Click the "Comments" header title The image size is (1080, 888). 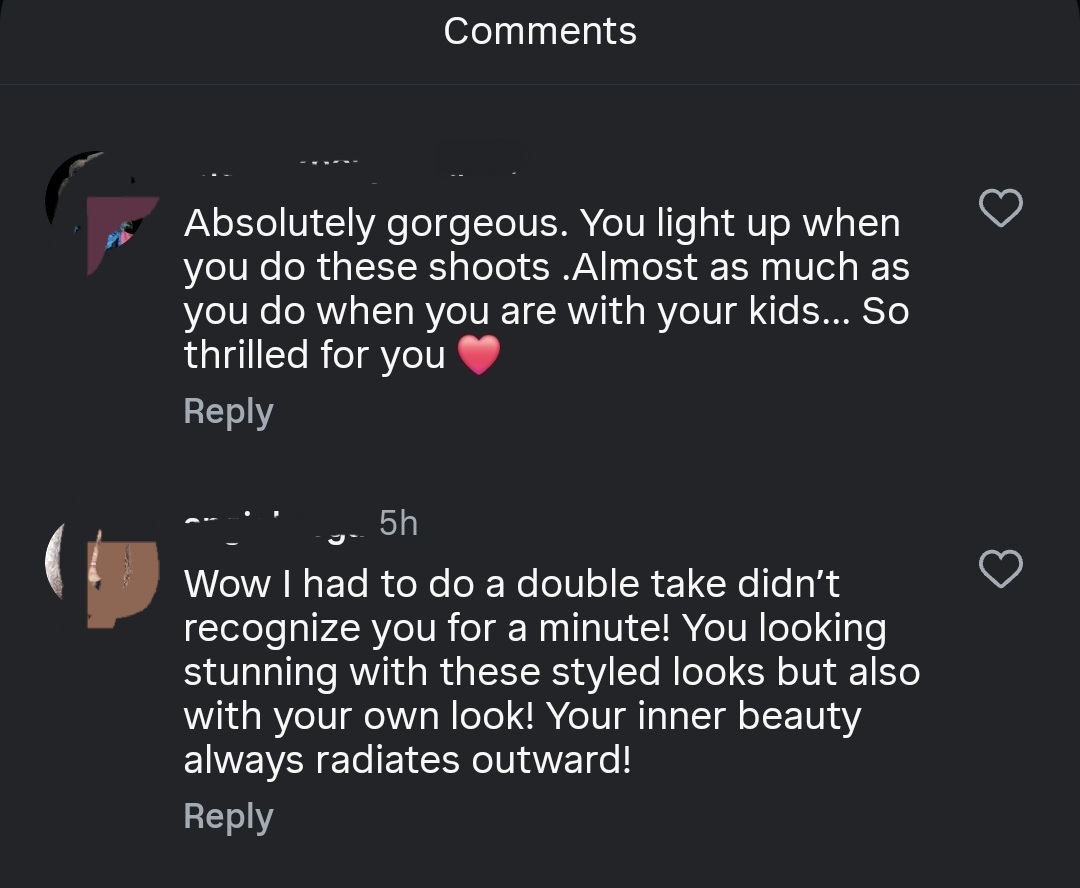click(x=540, y=31)
